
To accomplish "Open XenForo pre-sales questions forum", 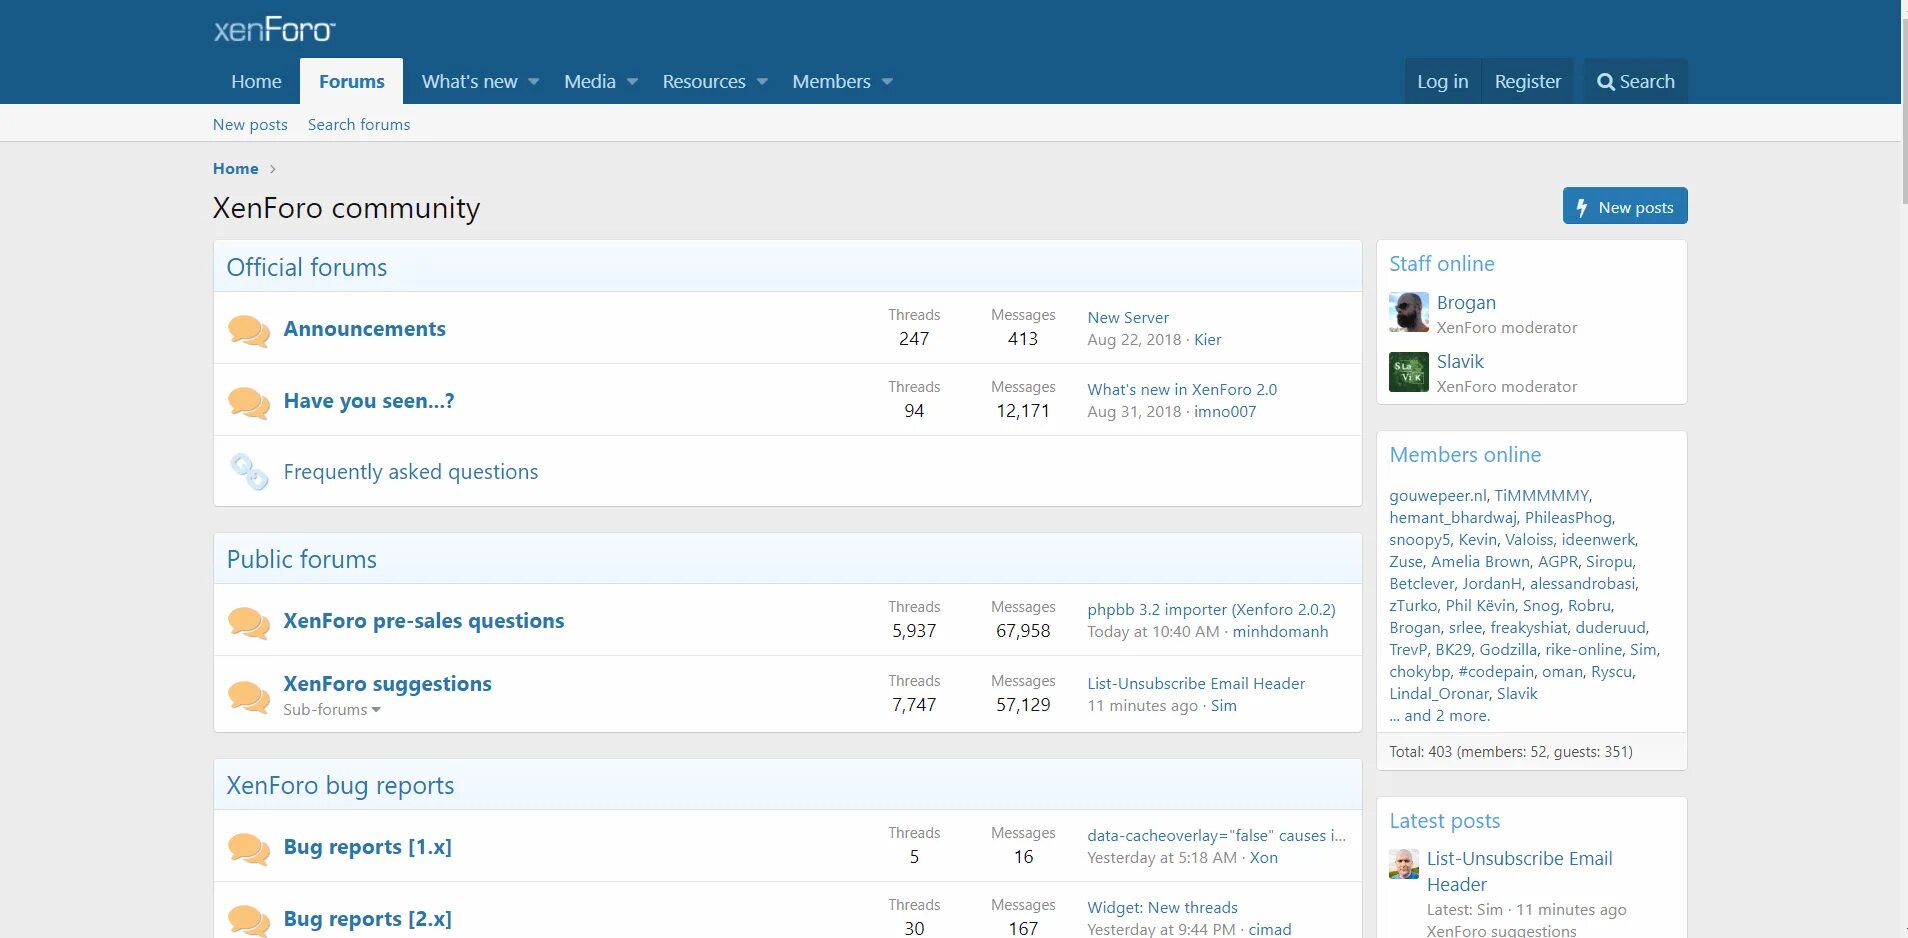I will pos(423,620).
